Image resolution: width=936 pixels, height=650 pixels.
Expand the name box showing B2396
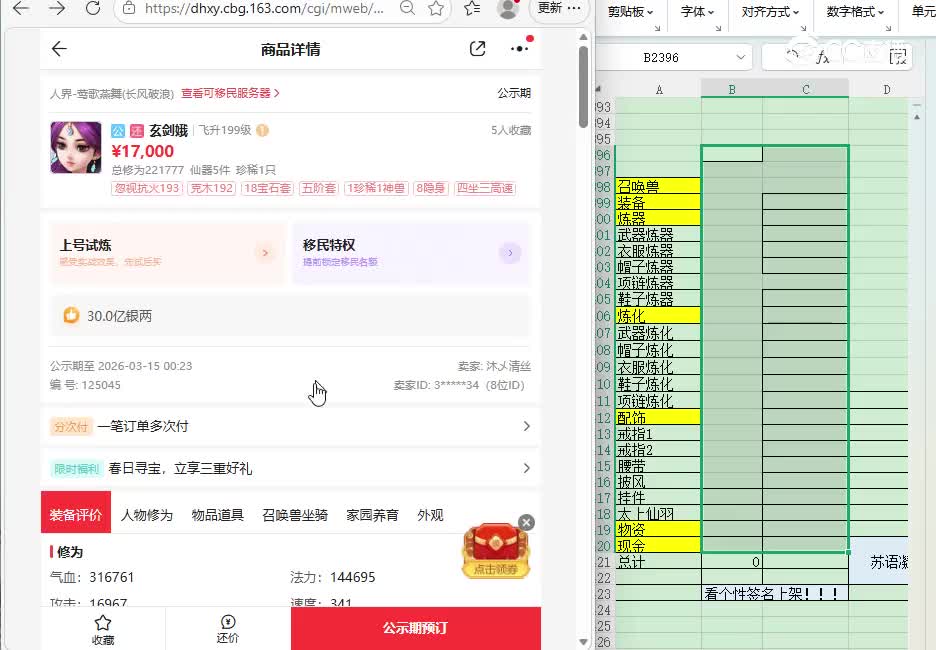coord(742,57)
